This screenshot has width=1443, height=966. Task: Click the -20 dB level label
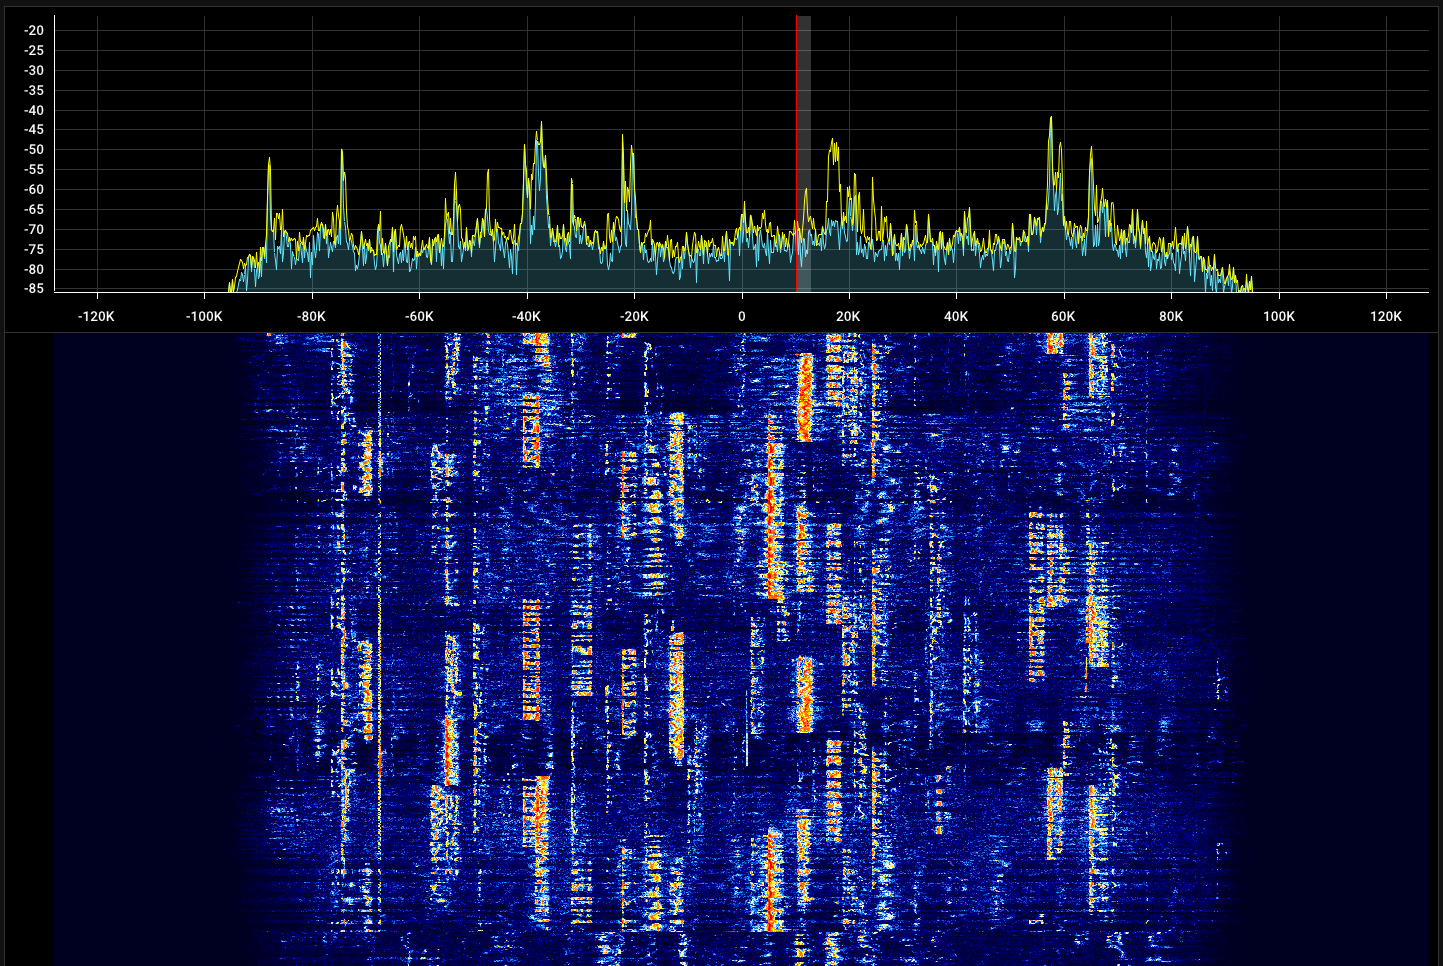(35, 31)
